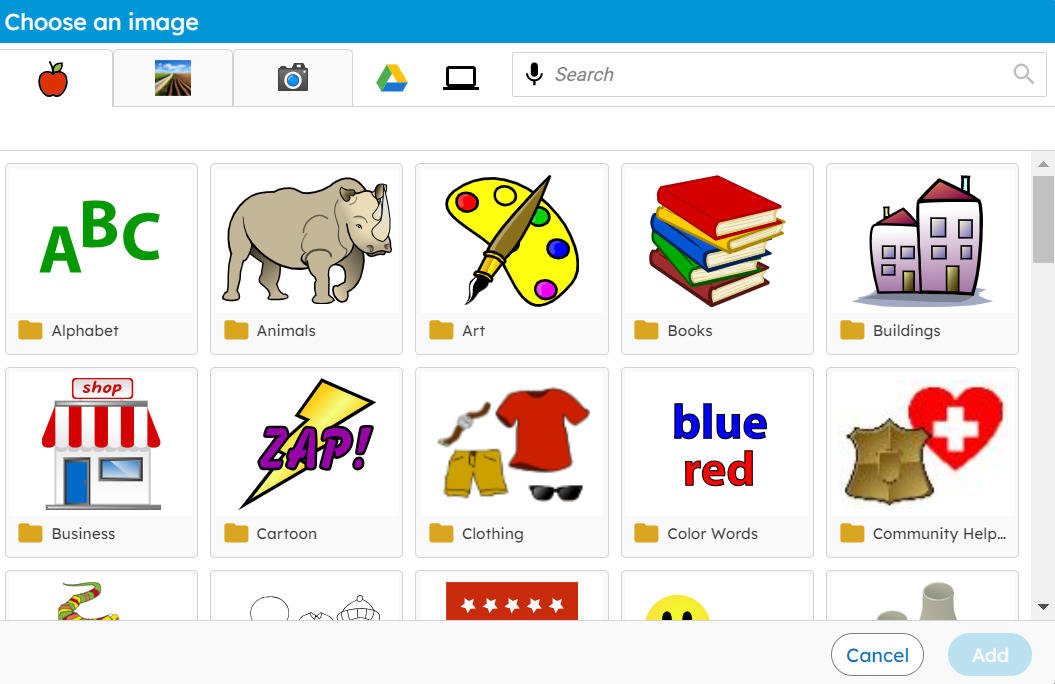The image size is (1055, 684).
Task: Click the Cartoon folder icon
Action: click(236, 533)
